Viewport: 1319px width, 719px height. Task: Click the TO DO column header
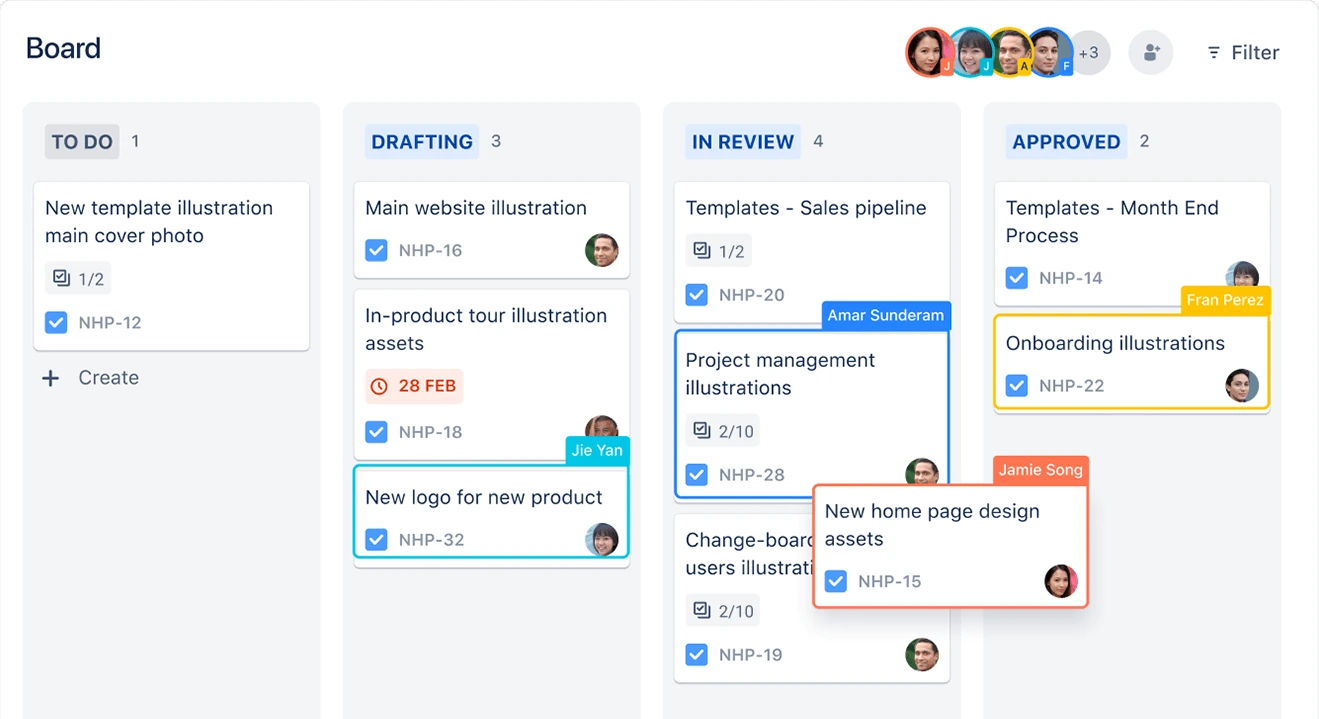pos(81,141)
